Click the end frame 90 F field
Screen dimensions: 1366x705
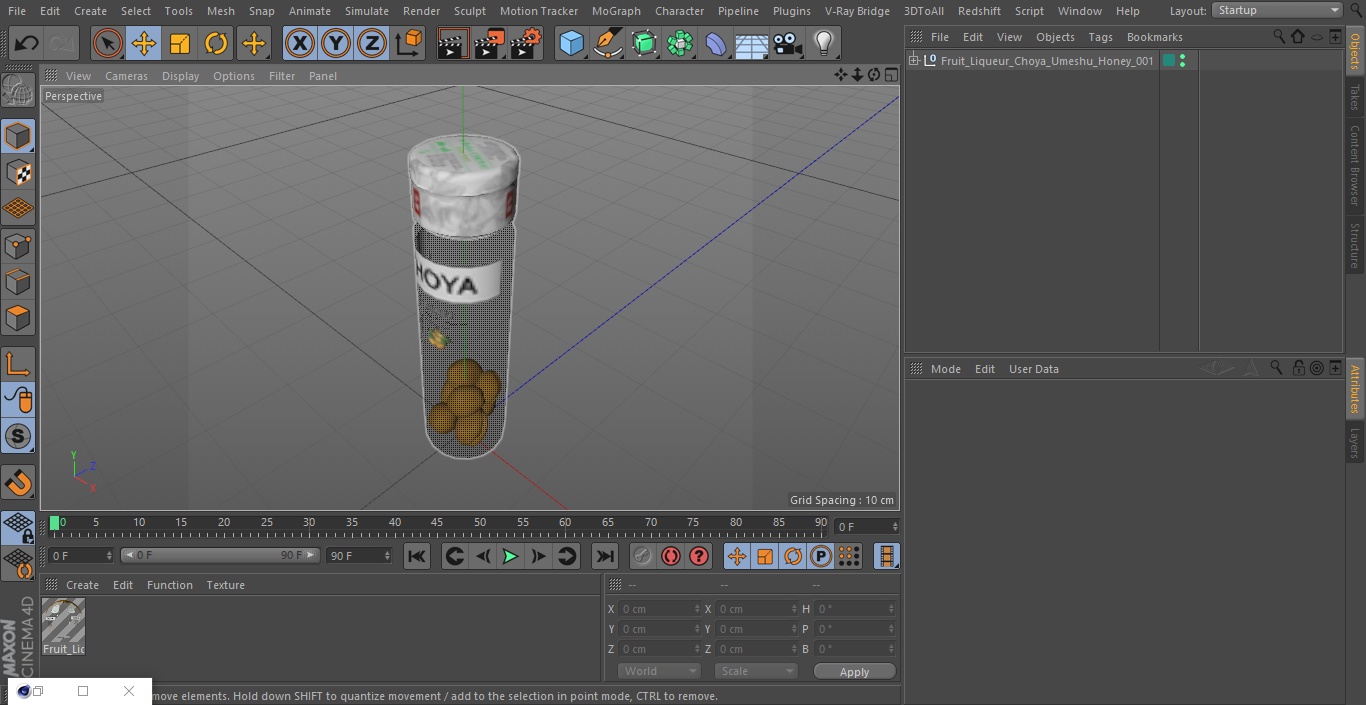[359, 555]
